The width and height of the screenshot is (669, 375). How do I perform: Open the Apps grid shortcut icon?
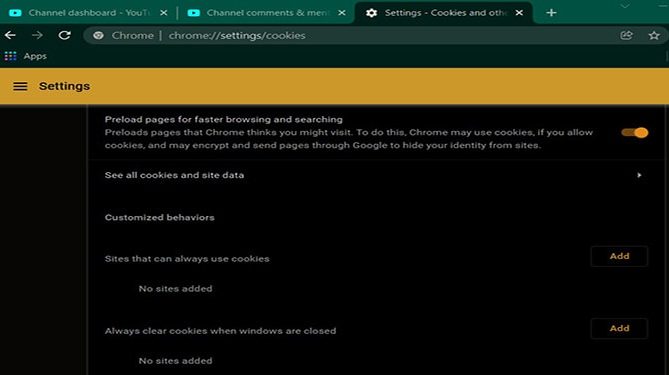pos(11,56)
